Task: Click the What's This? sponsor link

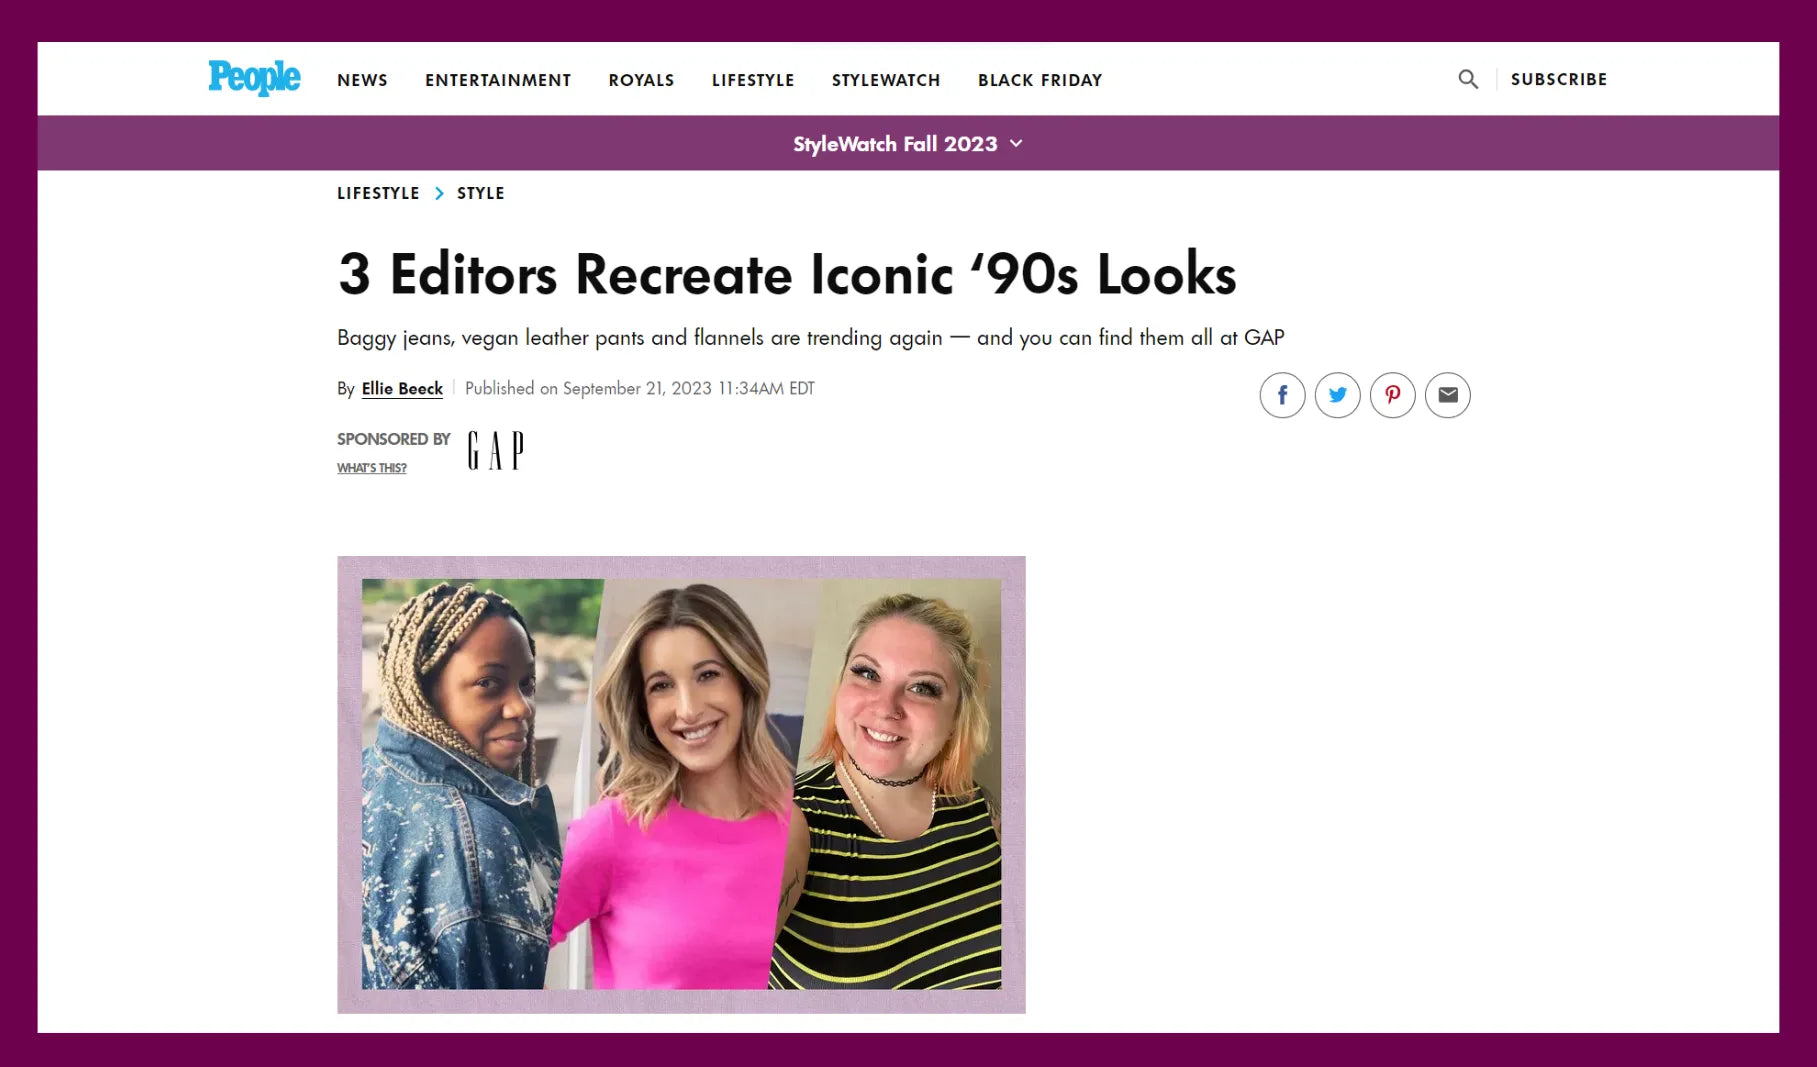Action: 372,468
